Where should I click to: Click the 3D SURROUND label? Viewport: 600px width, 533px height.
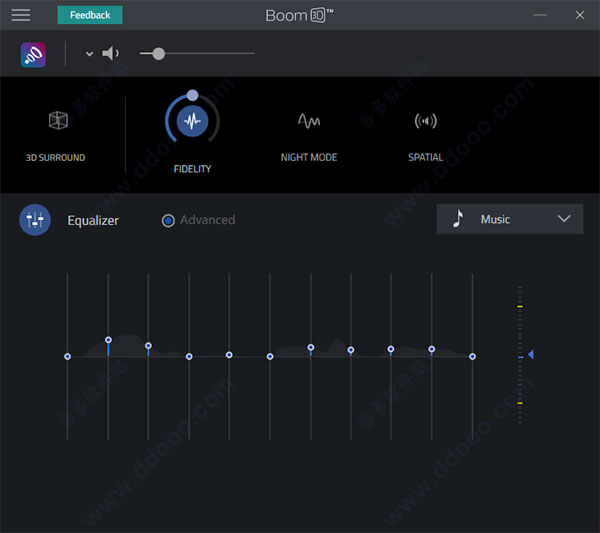pyautogui.click(x=55, y=157)
